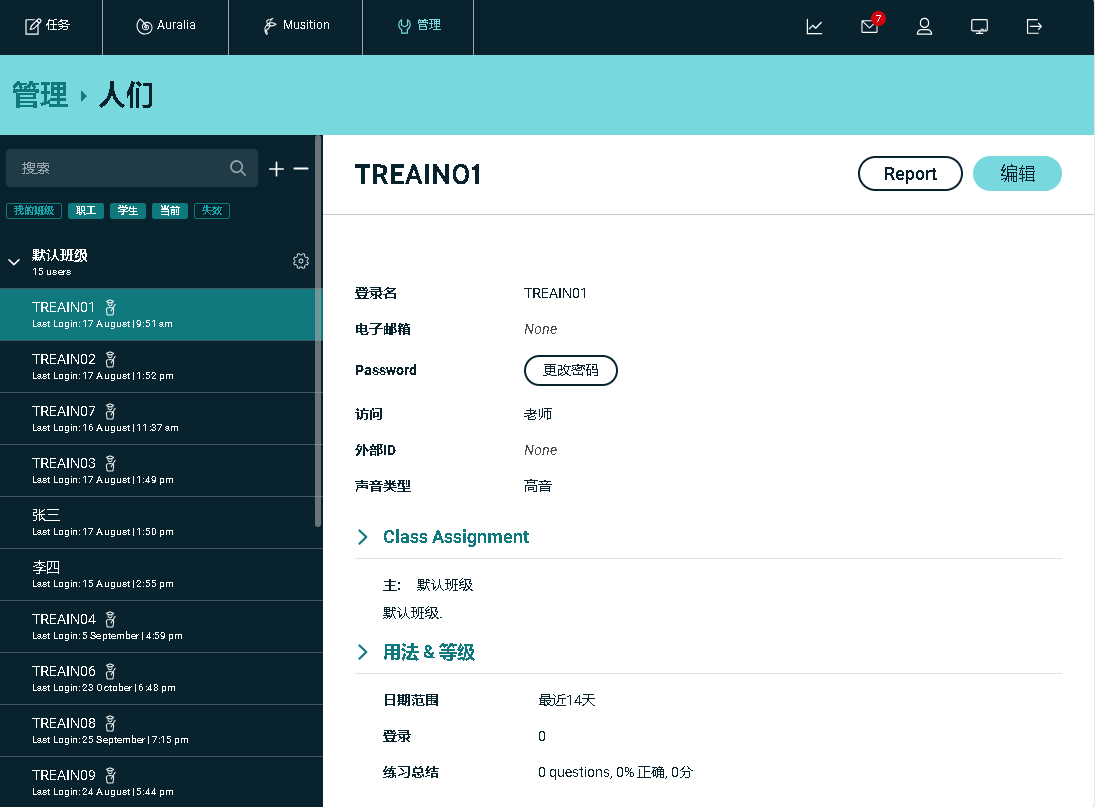
Task: Select the 最近14天 date range value
Action: coord(566,700)
